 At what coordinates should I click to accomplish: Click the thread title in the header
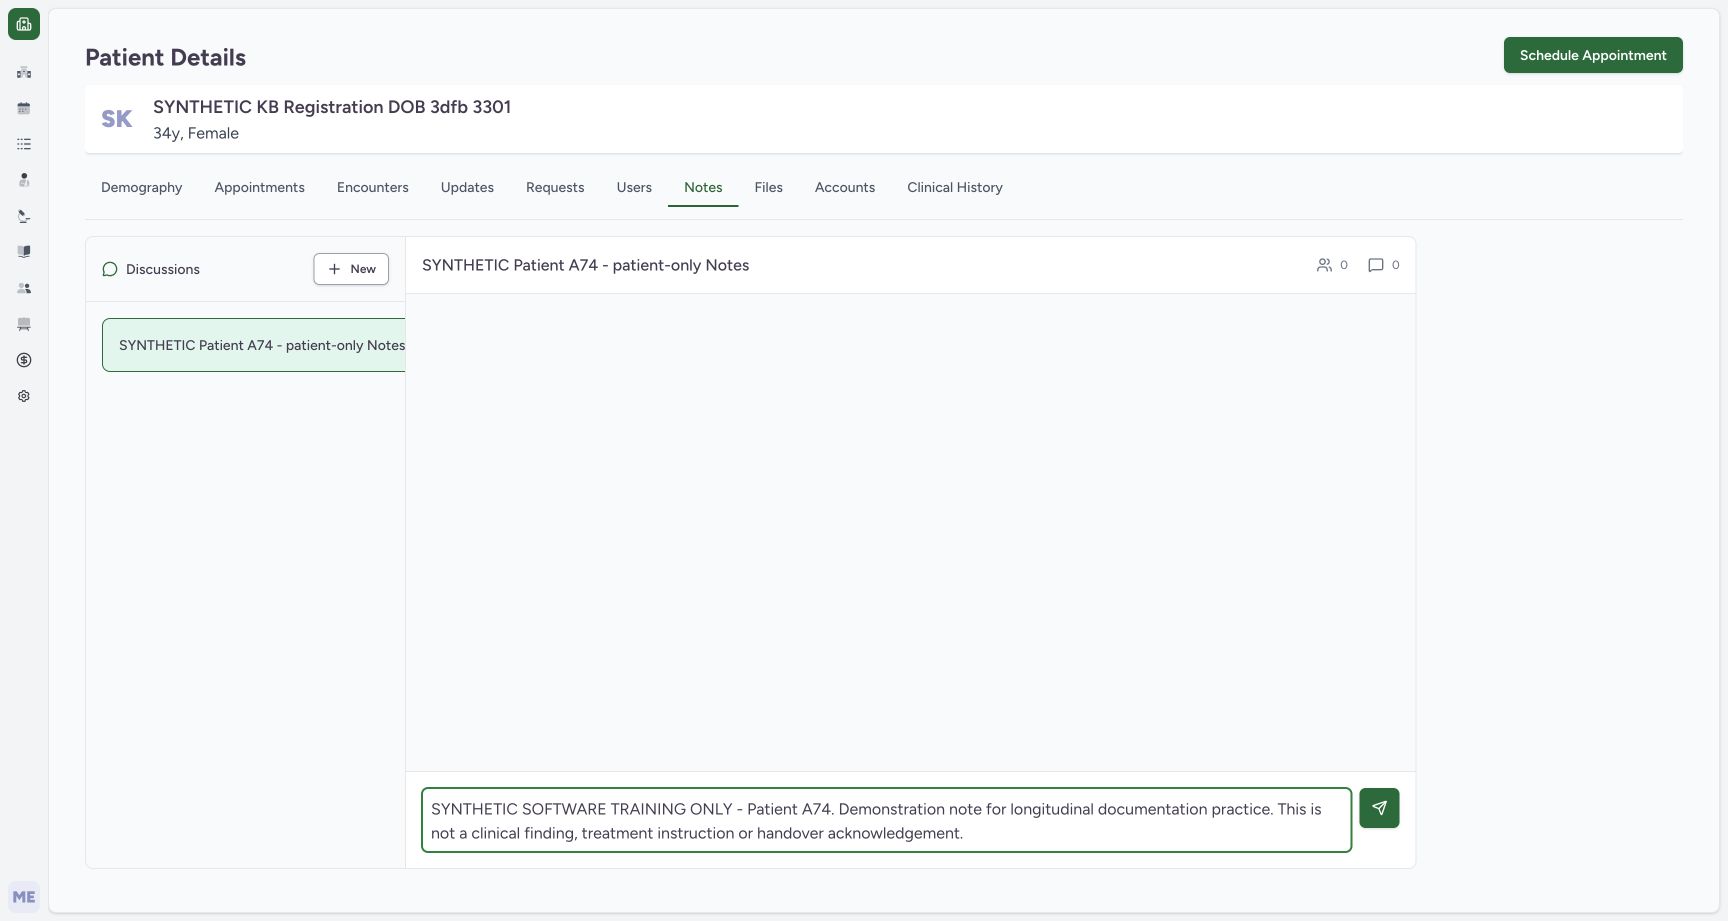point(585,265)
